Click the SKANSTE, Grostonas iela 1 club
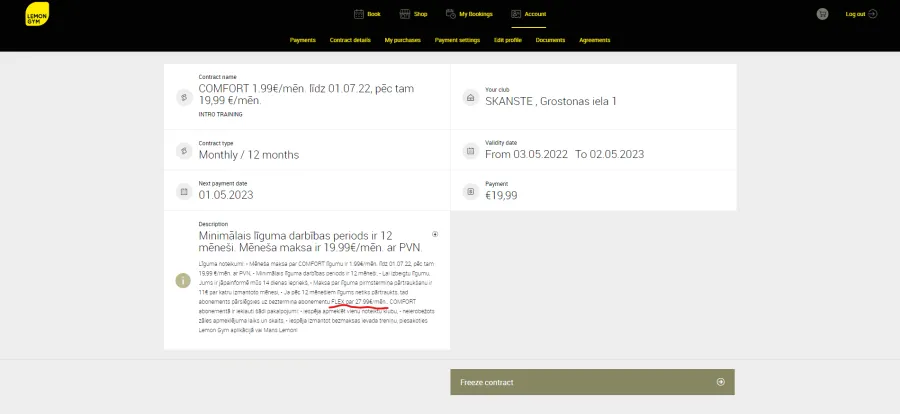 tap(551, 102)
